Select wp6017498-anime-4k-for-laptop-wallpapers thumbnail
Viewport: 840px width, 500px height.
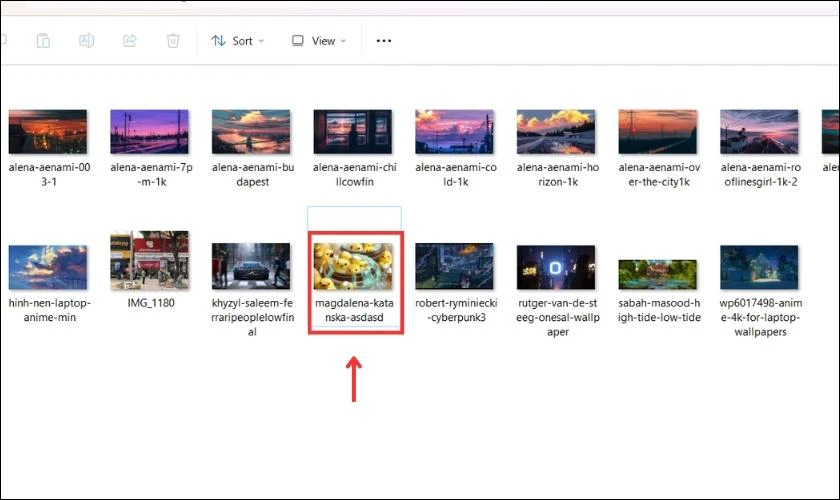point(759,267)
